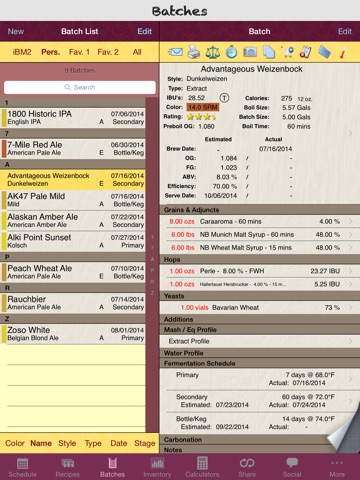The height and width of the screenshot is (480, 360).
Task: Sort batches by Name
Action: click(x=41, y=443)
